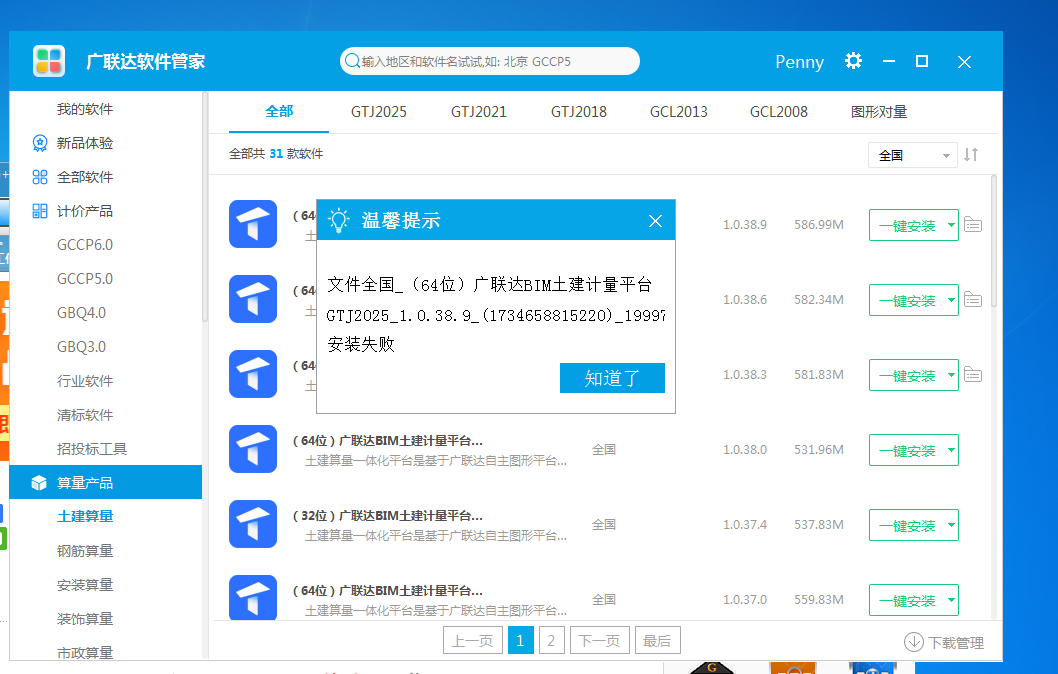Click the Penny username
The width and height of the screenshot is (1058, 674).
(x=800, y=61)
